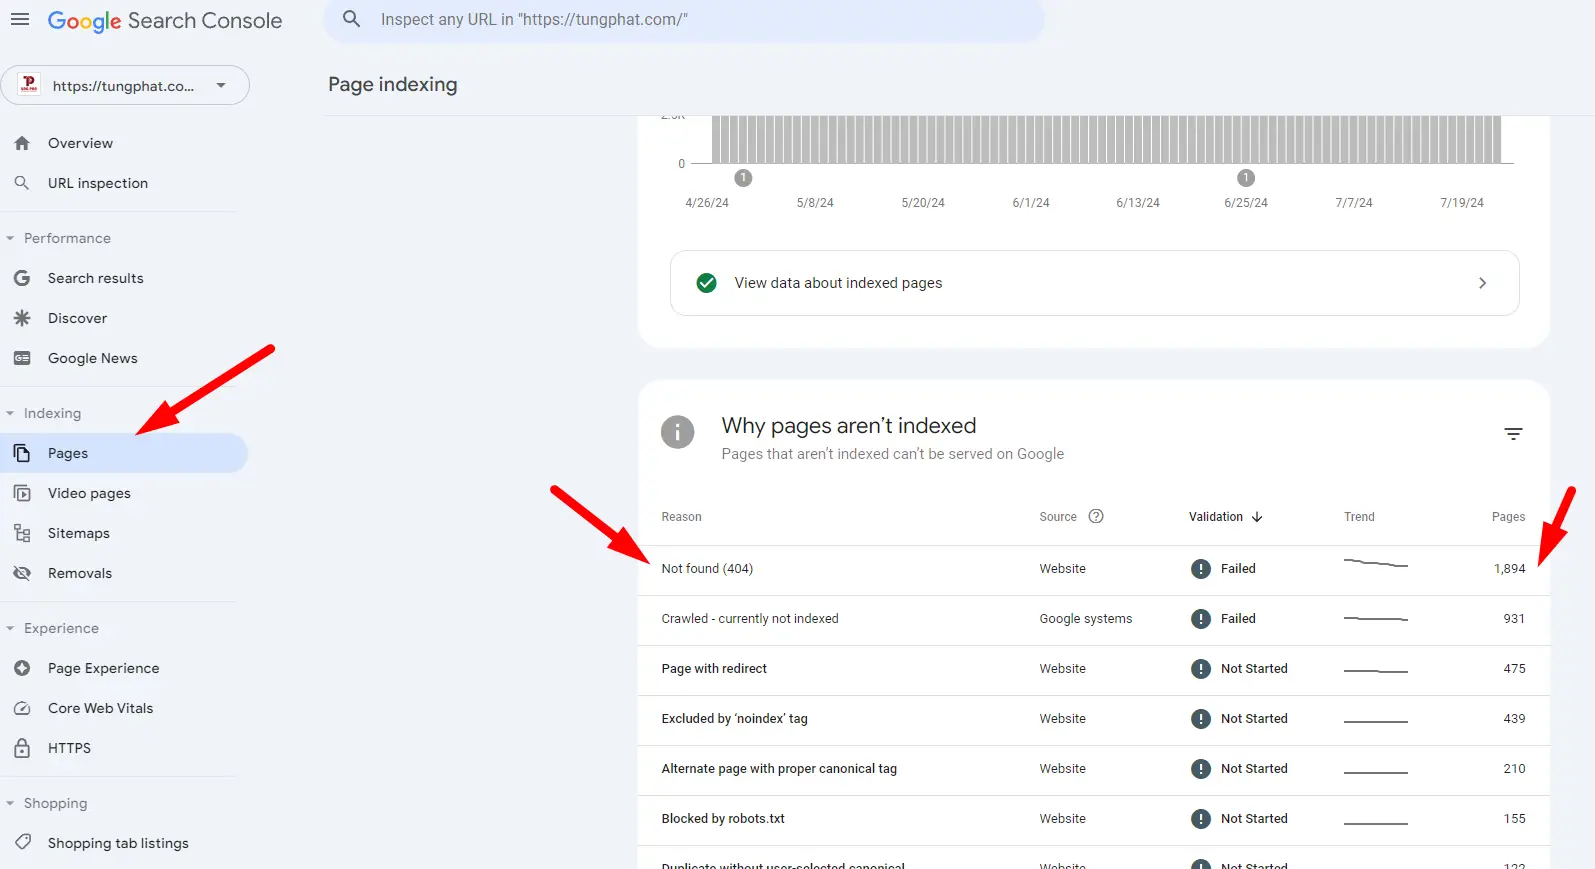This screenshot has height=869, width=1595.
Task: Click the URL inspection search field
Action: pyautogui.click(x=684, y=20)
